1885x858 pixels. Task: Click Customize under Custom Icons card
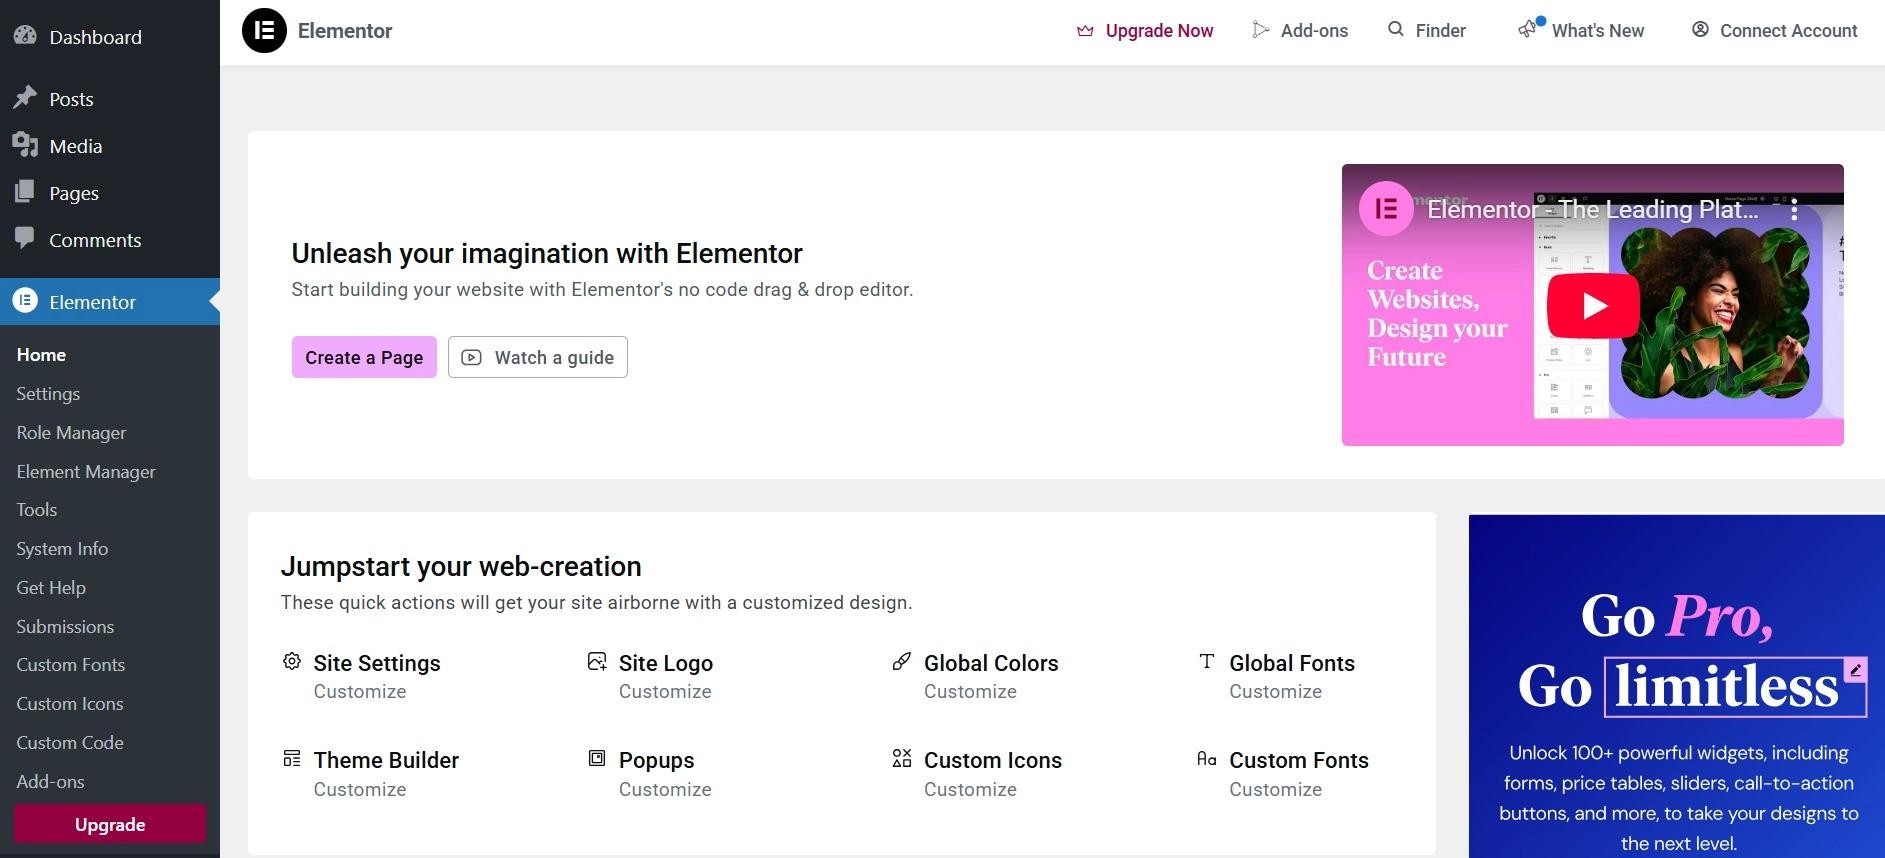(970, 790)
